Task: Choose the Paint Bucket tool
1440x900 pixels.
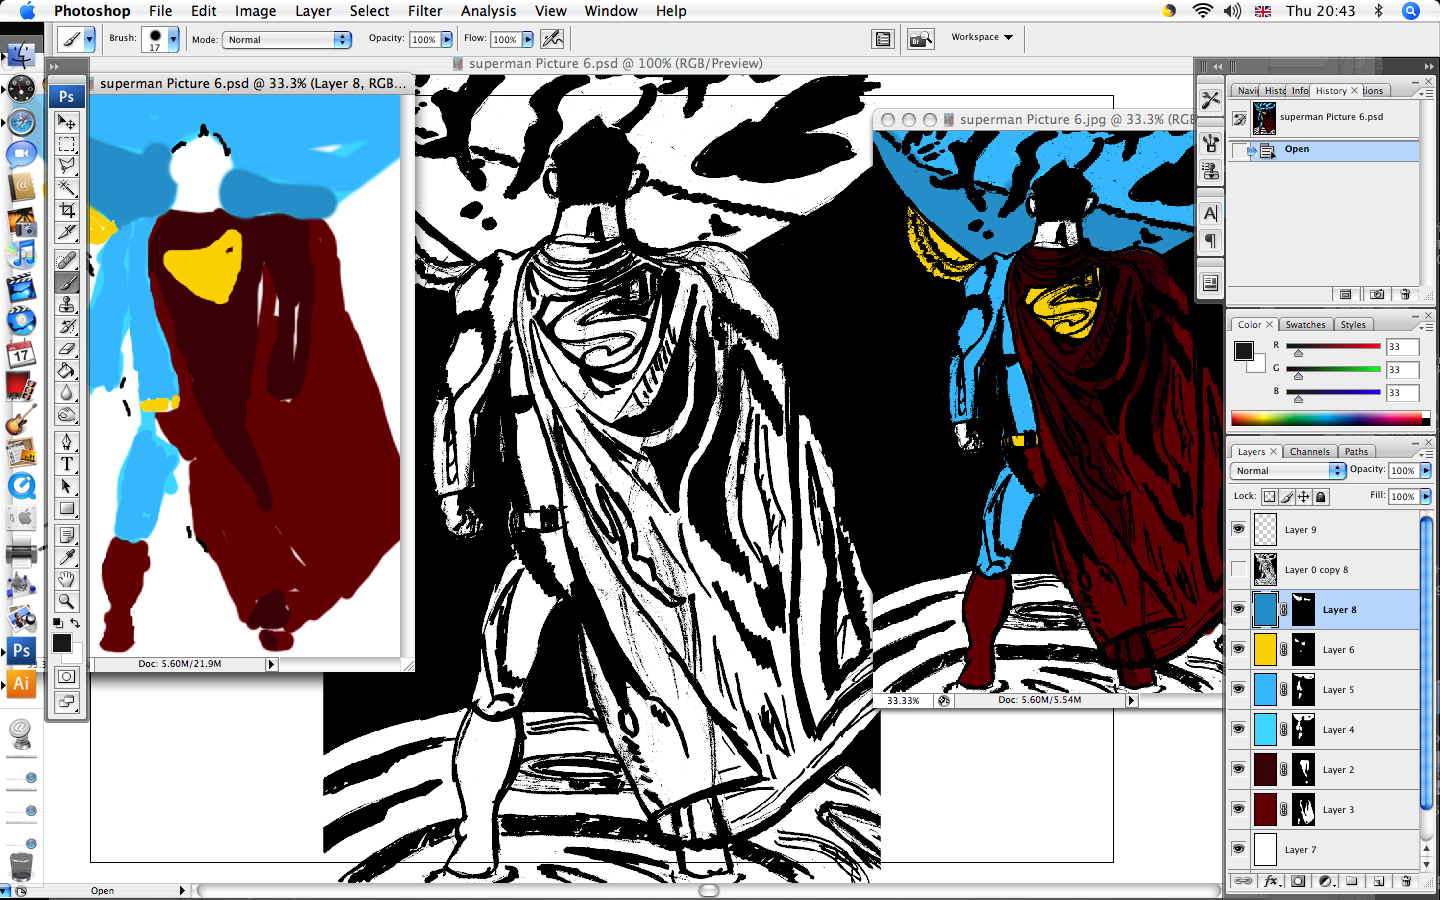Action: (x=67, y=371)
